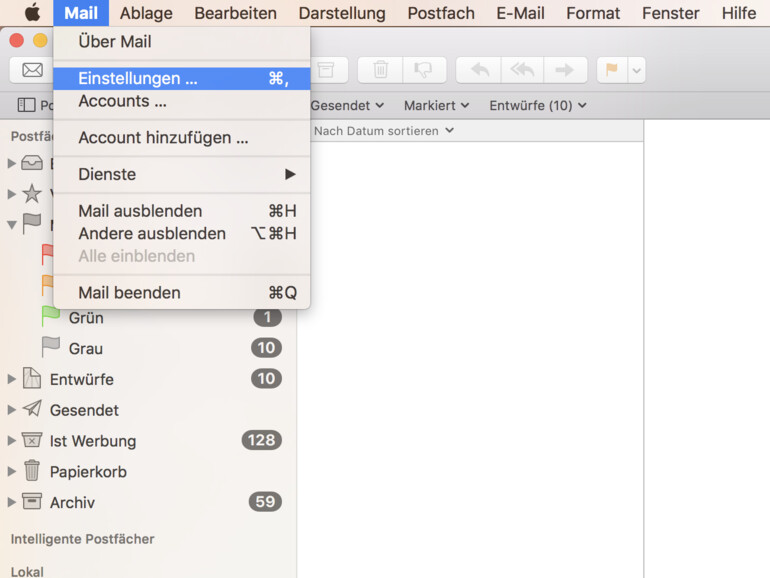This screenshot has height=578, width=770.
Task: Select the Entwürfe mailbox label
Action: tap(82, 379)
